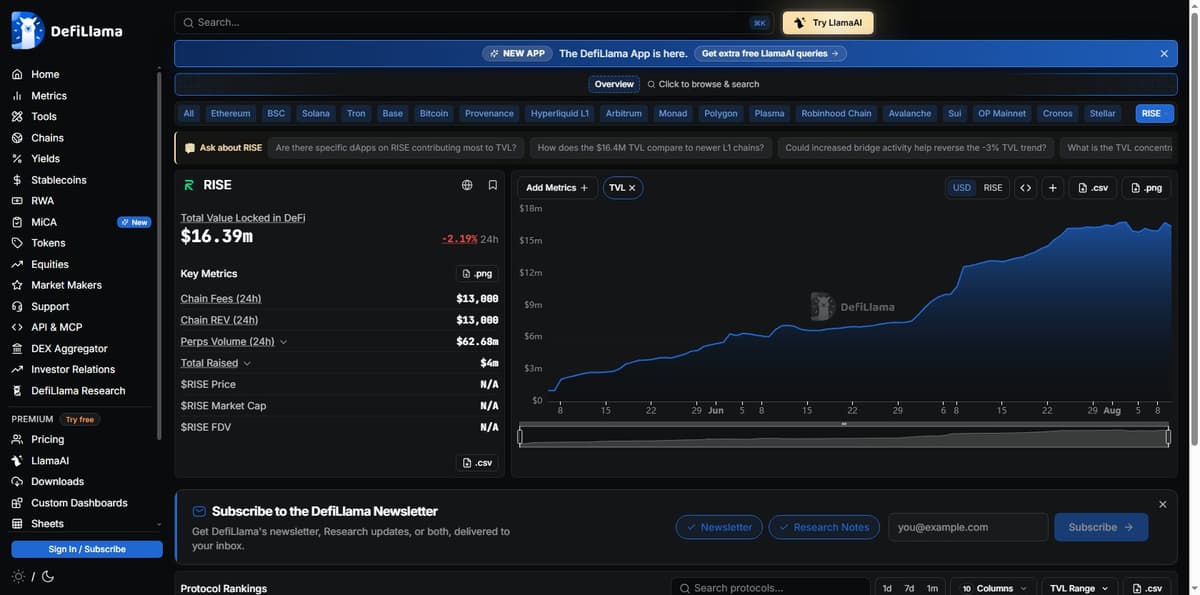
Task: Toggle the Newsletter subscription option
Action: 719,527
